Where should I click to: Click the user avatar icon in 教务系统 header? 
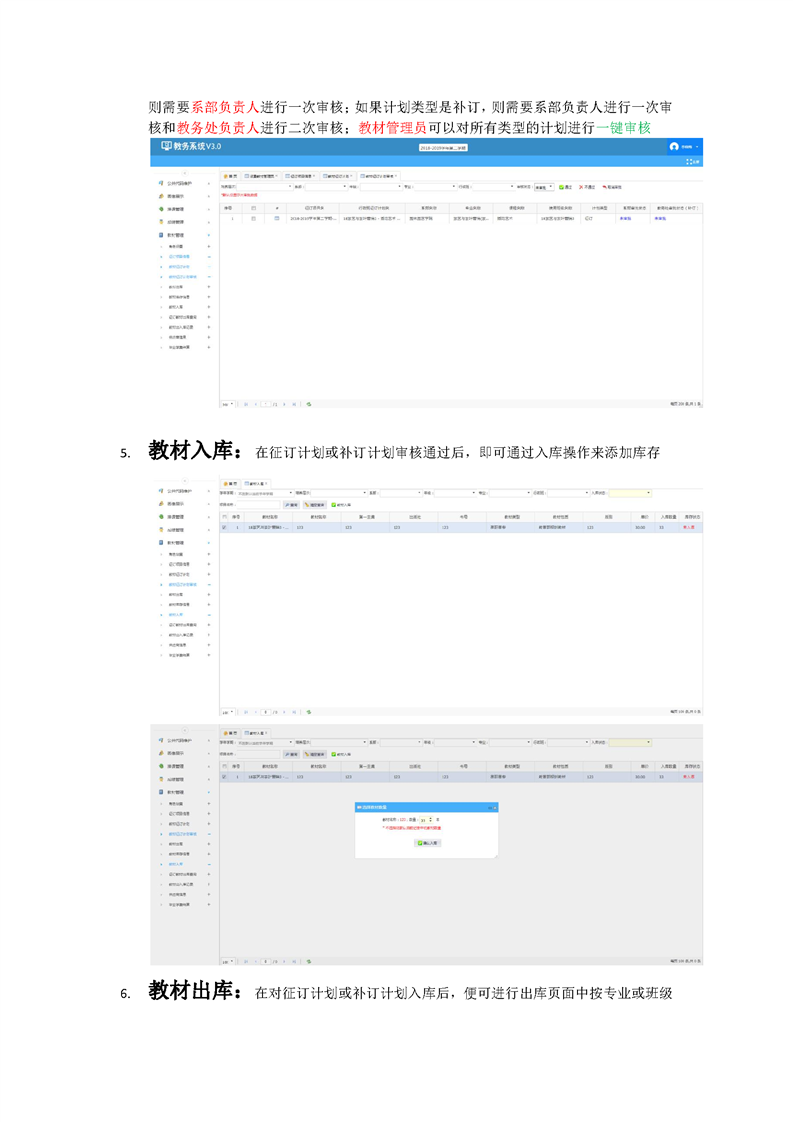coord(674,146)
